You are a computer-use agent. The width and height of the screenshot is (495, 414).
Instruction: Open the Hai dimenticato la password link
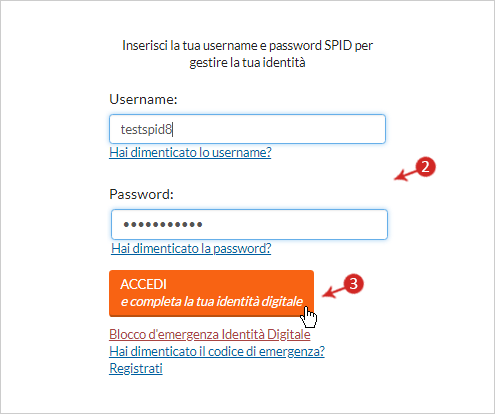(x=191, y=248)
